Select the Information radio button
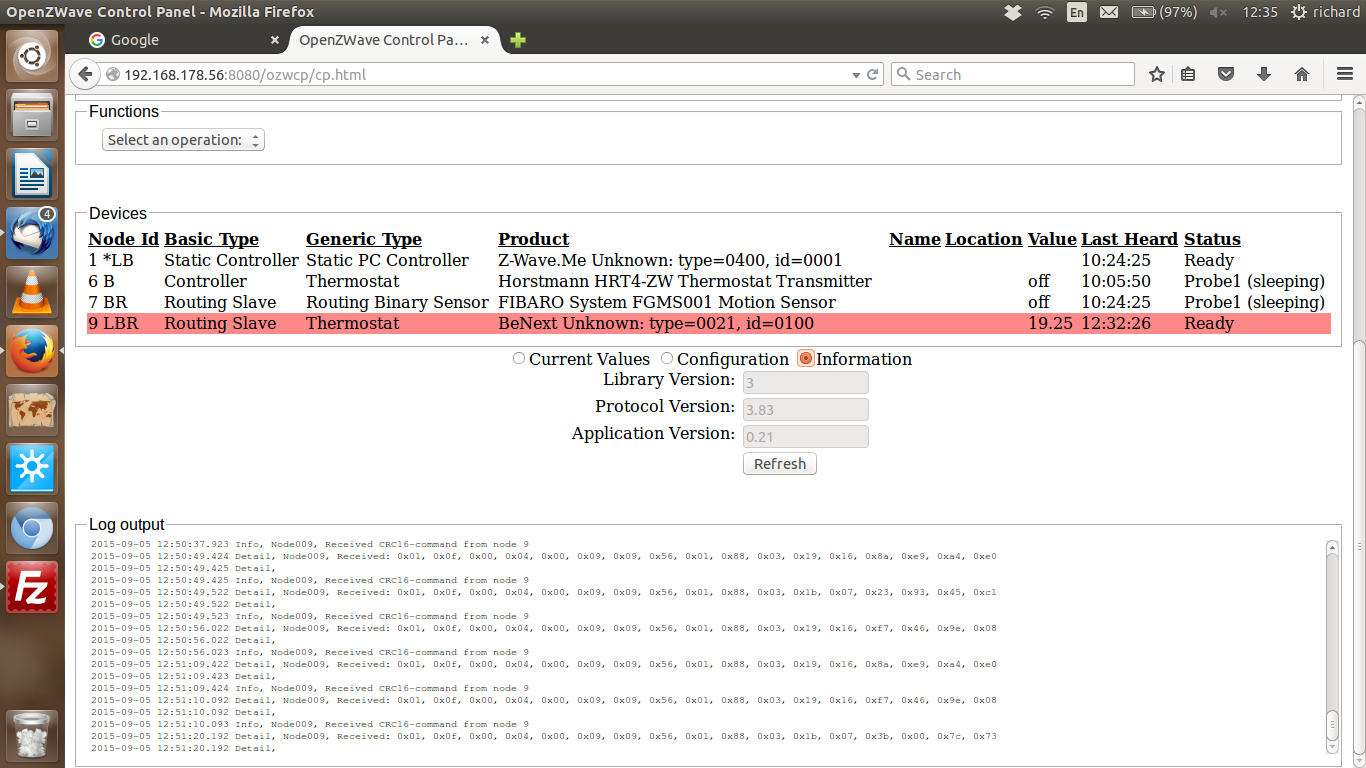The width and height of the screenshot is (1366, 768). (806, 358)
